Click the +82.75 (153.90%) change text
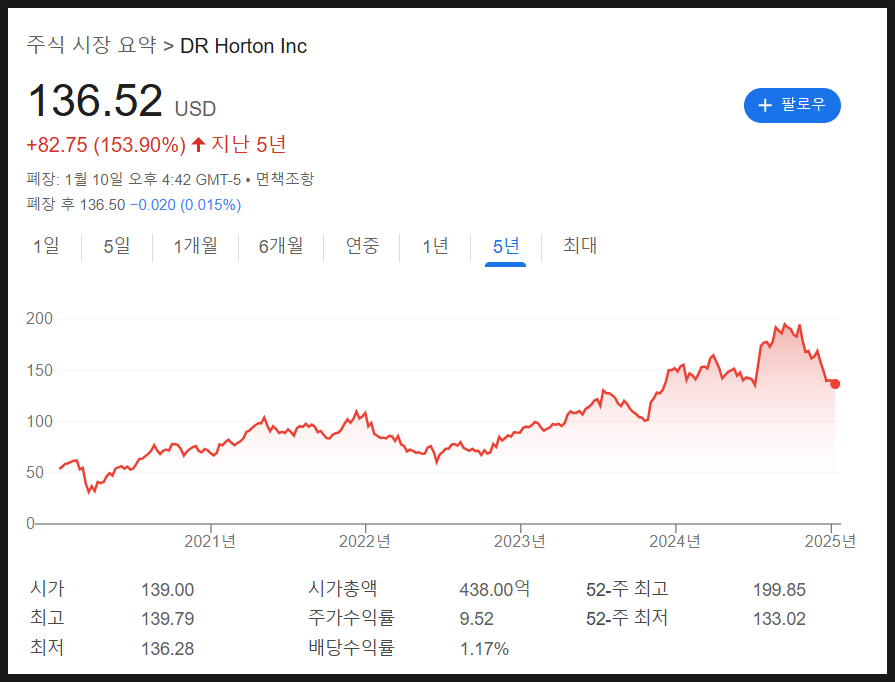895x682 pixels. [x=106, y=145]
